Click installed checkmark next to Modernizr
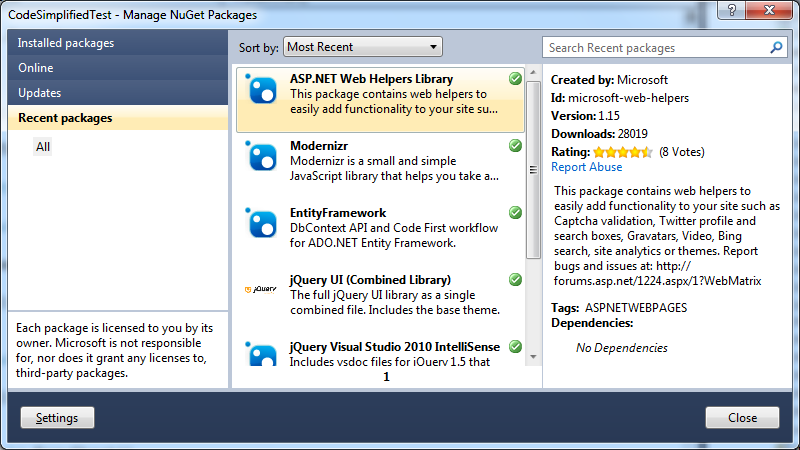This screenshot has width=800, height=450. pyautogui.click(x=515, y=145)
